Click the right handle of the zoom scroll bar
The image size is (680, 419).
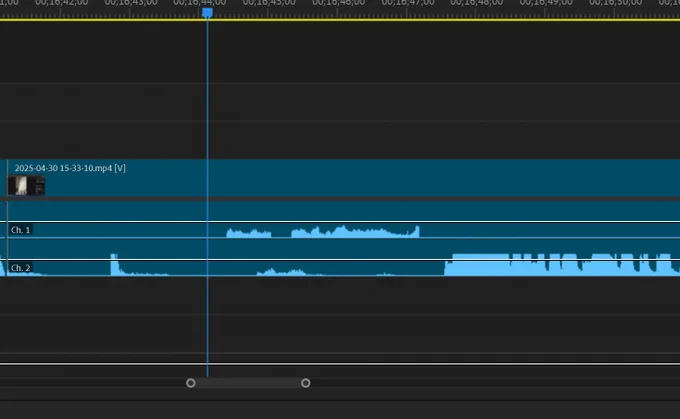306,383
